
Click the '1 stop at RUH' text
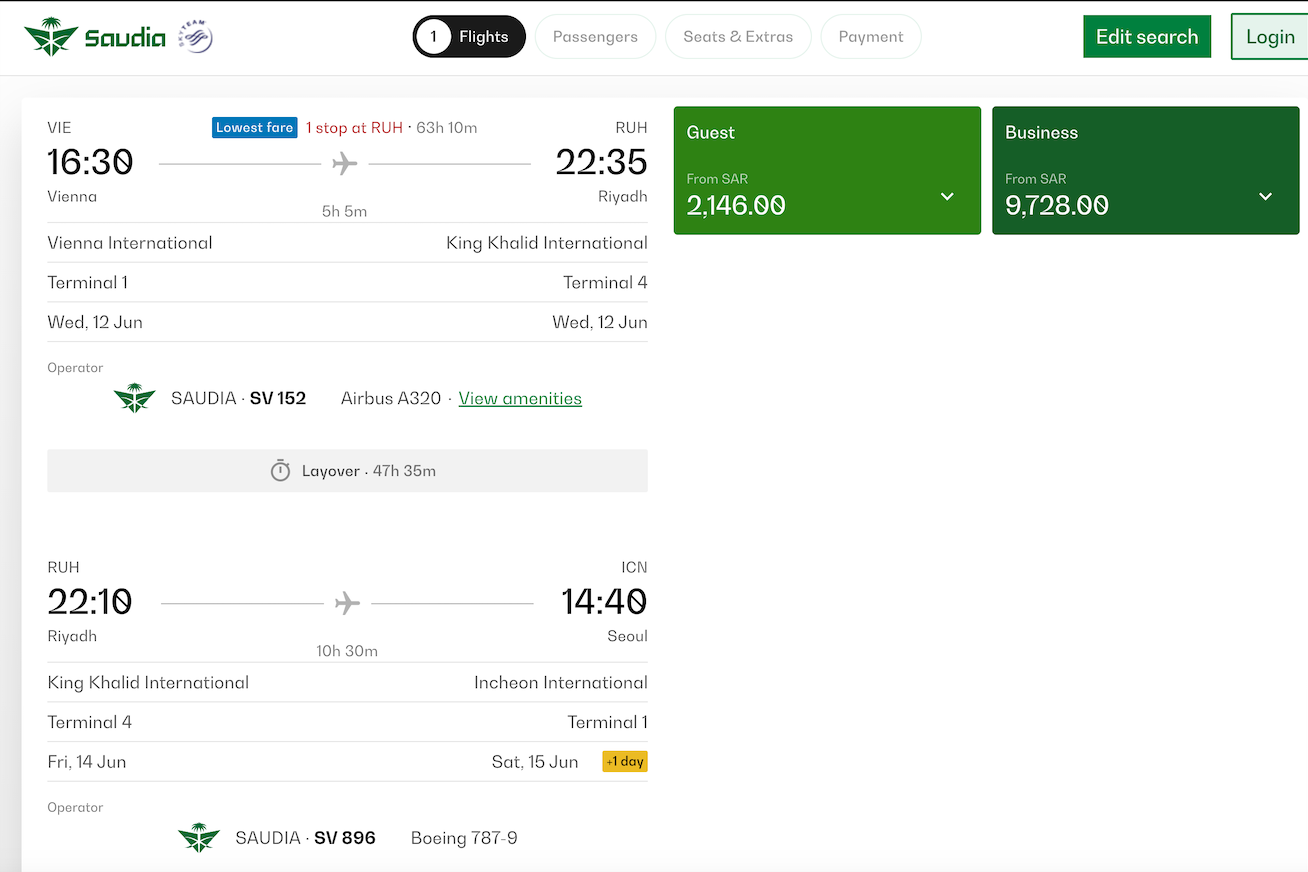pos(354,128)
